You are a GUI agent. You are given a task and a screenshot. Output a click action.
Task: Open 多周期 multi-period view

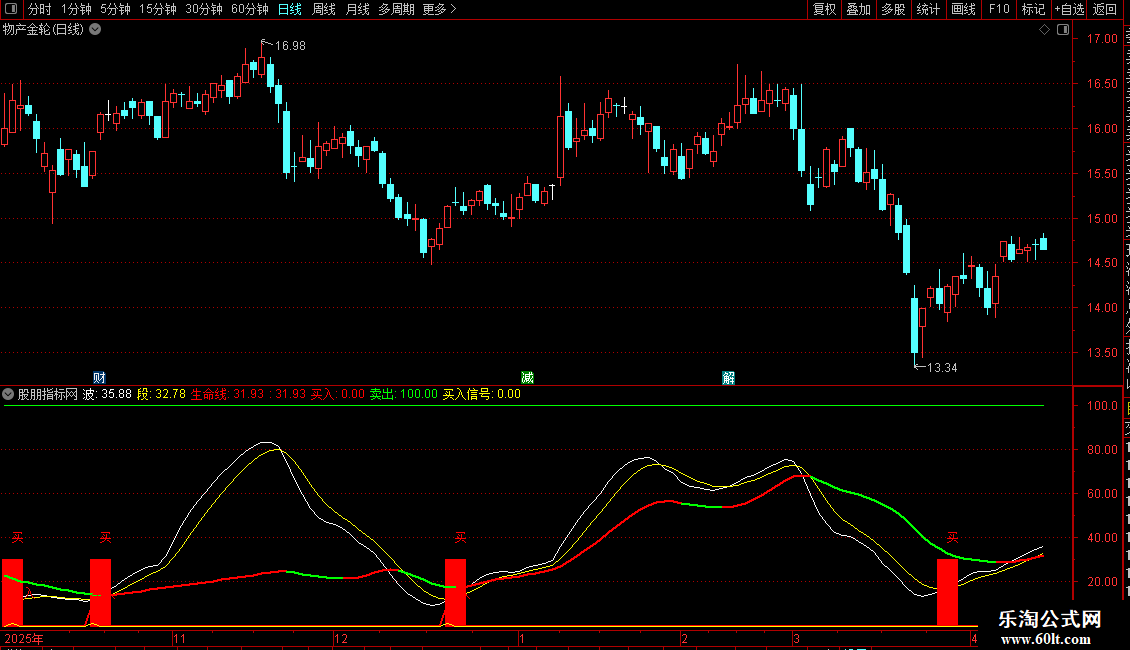[396, 9]
